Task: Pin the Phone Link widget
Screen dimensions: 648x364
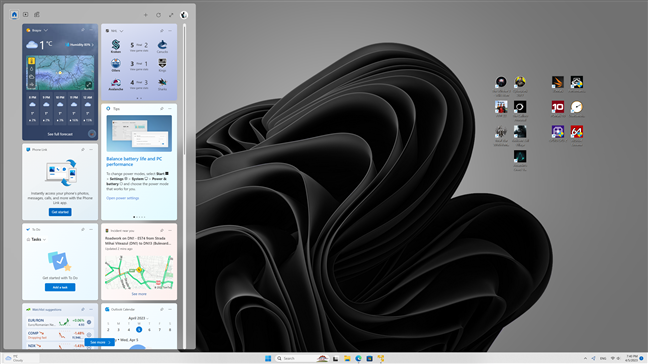Action: 83,150
